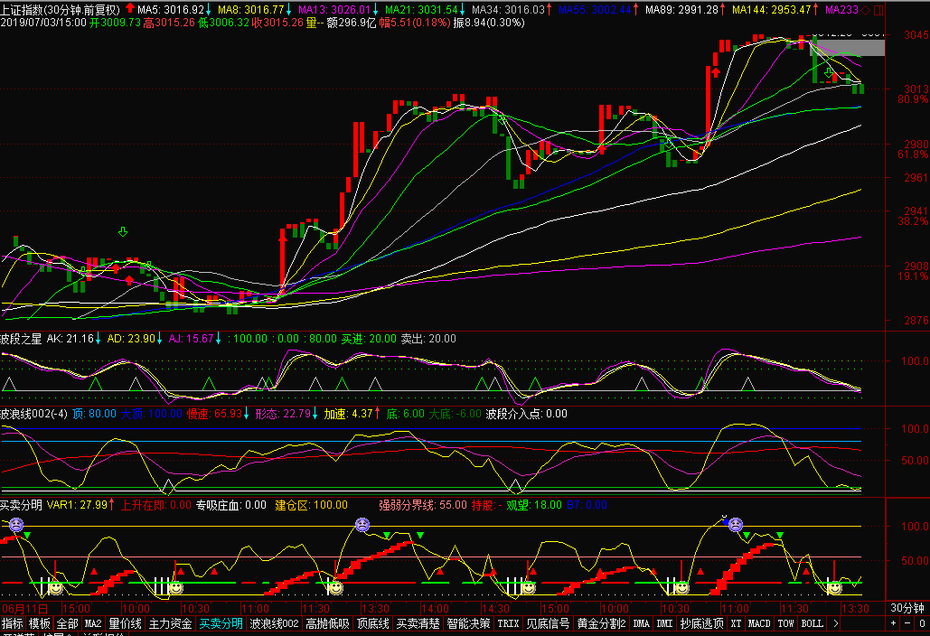Image resolution: width=930 pixels, height=636 pixels.
Task: Click the grey rectangle annotation at top right of chart
Action: point(848,47)
